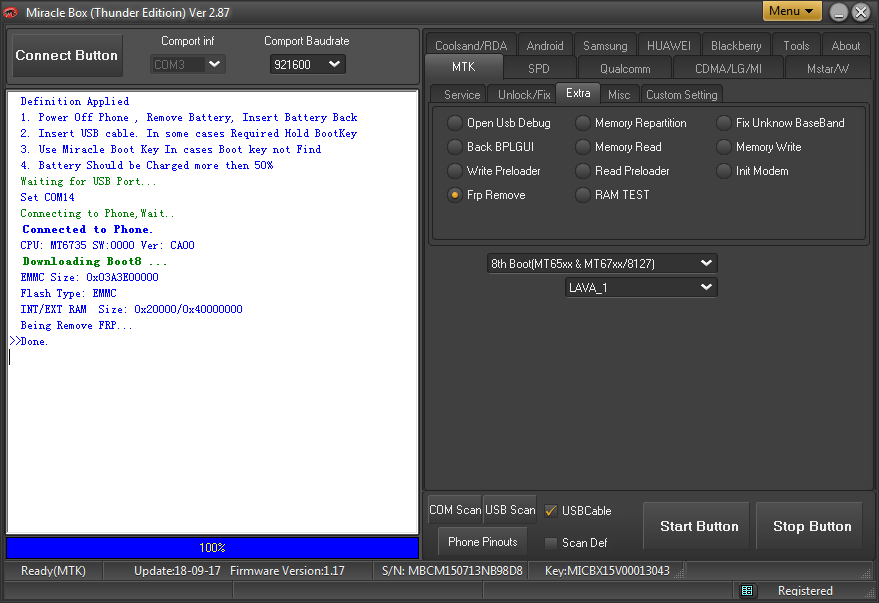This screenshot has width=879, height=603.
Task: Select the RAM TEST radio option
Action: tap(582, 195)
